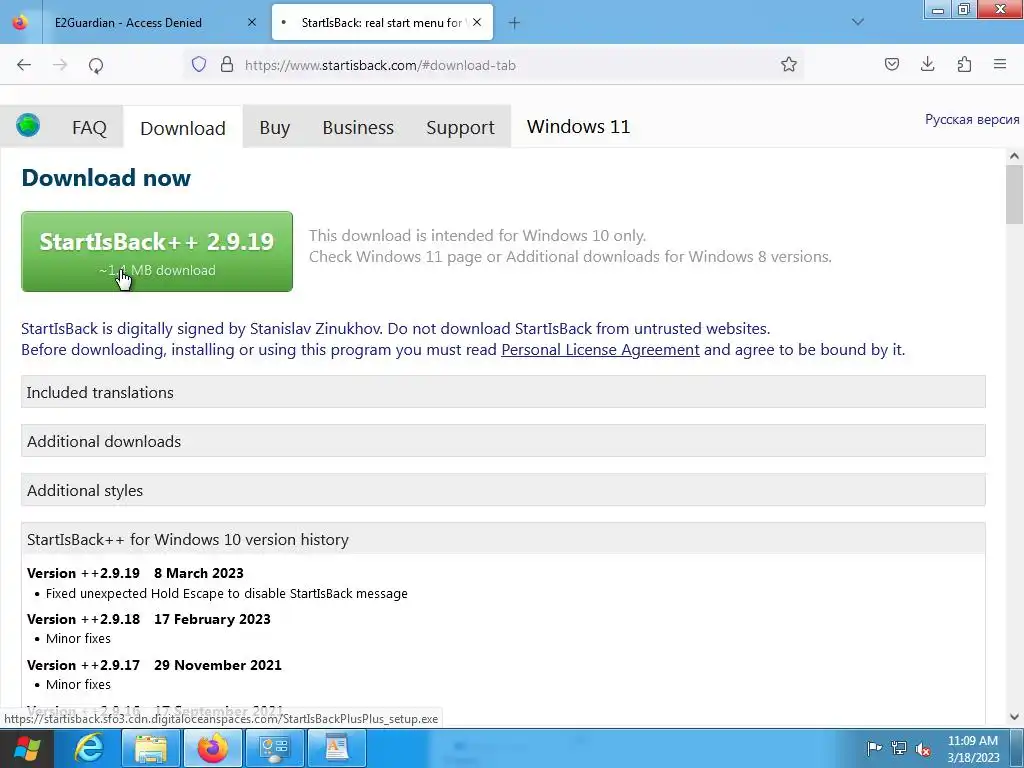The image size is (1024, 768).
Task: Open the shield tracking protection icon
Action: click(199, 65)
